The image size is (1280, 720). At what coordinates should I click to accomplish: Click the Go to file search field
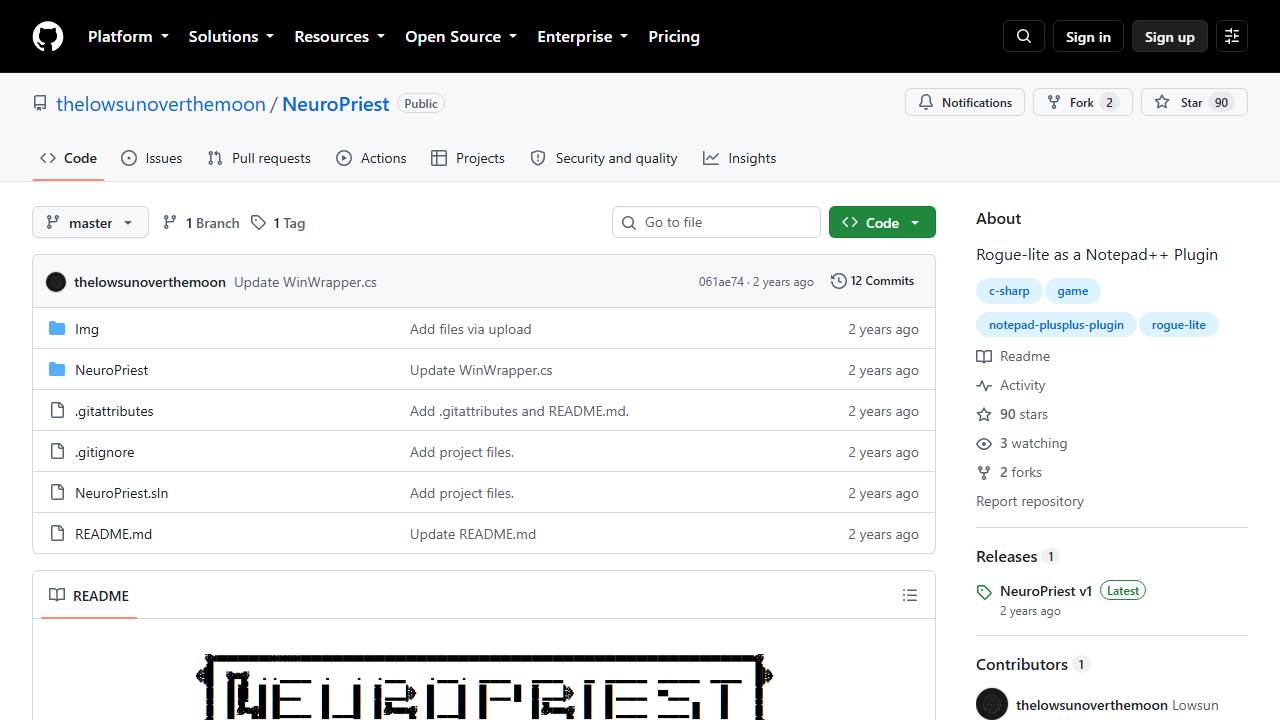[716, 223]
